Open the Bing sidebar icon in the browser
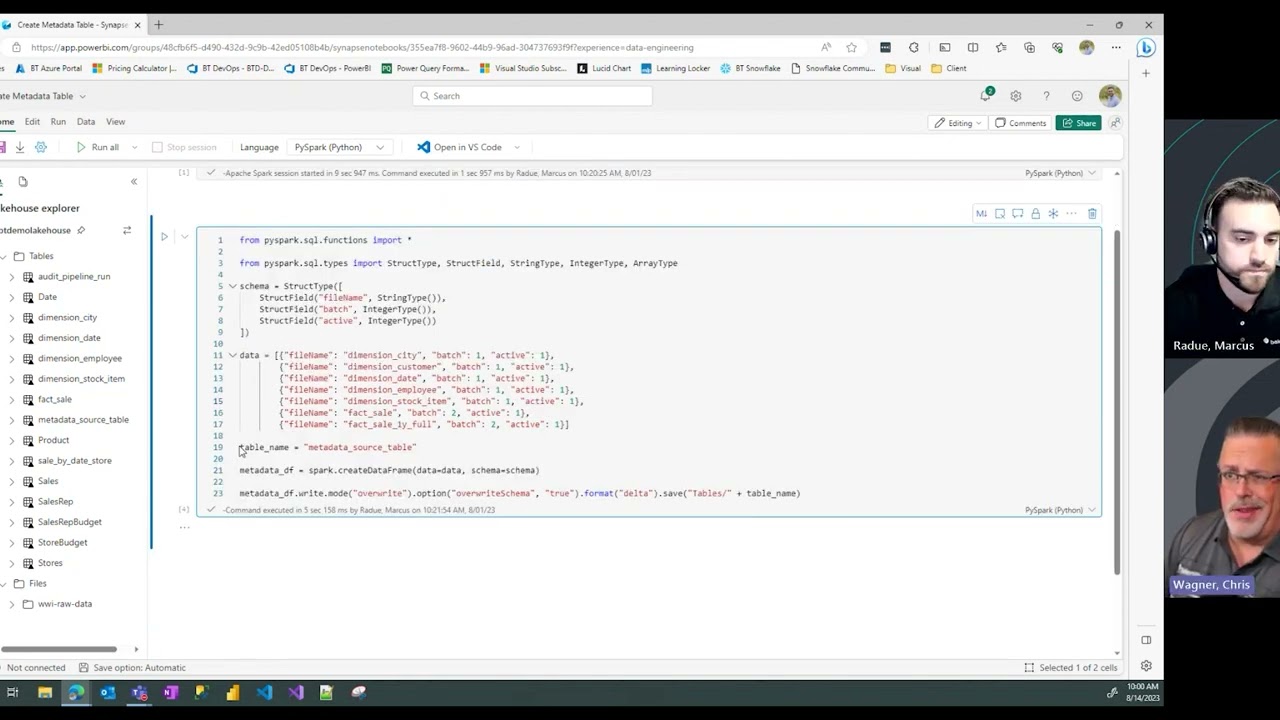Image resolution: width=1280 pixels, height=720 pixels. (x=1146, y=47)
